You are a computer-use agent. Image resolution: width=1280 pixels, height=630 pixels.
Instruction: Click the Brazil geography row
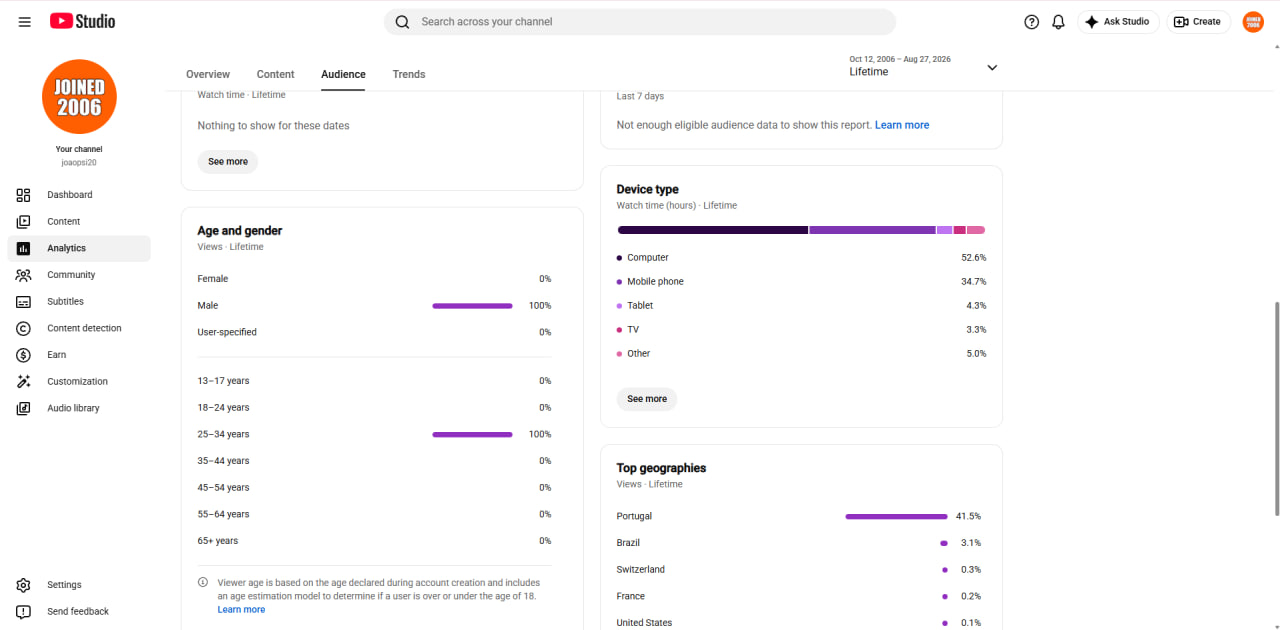tap(799, 543)
